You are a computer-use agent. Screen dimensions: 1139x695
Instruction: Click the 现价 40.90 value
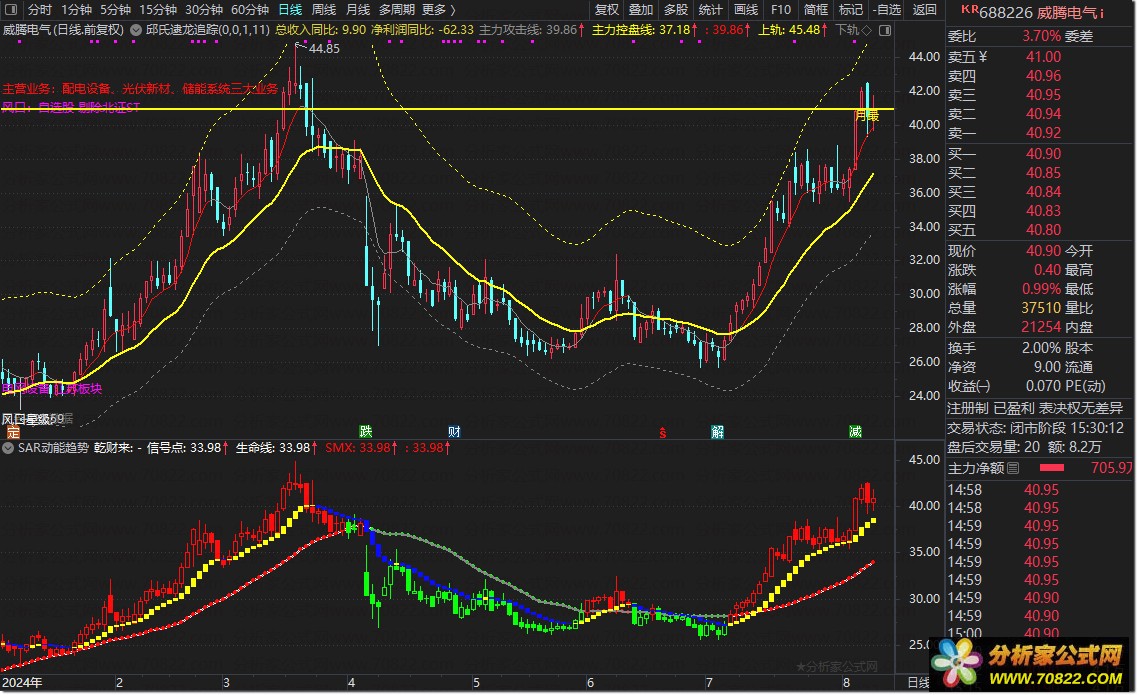(x=1043, y=251)
